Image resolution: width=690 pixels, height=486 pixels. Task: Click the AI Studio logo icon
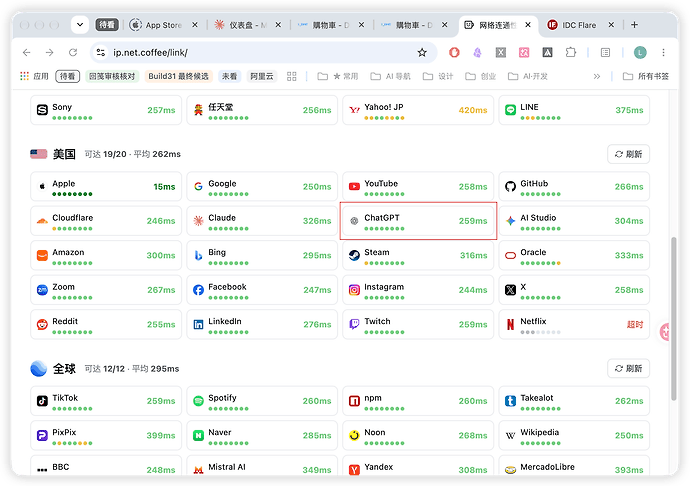point(510,221)
